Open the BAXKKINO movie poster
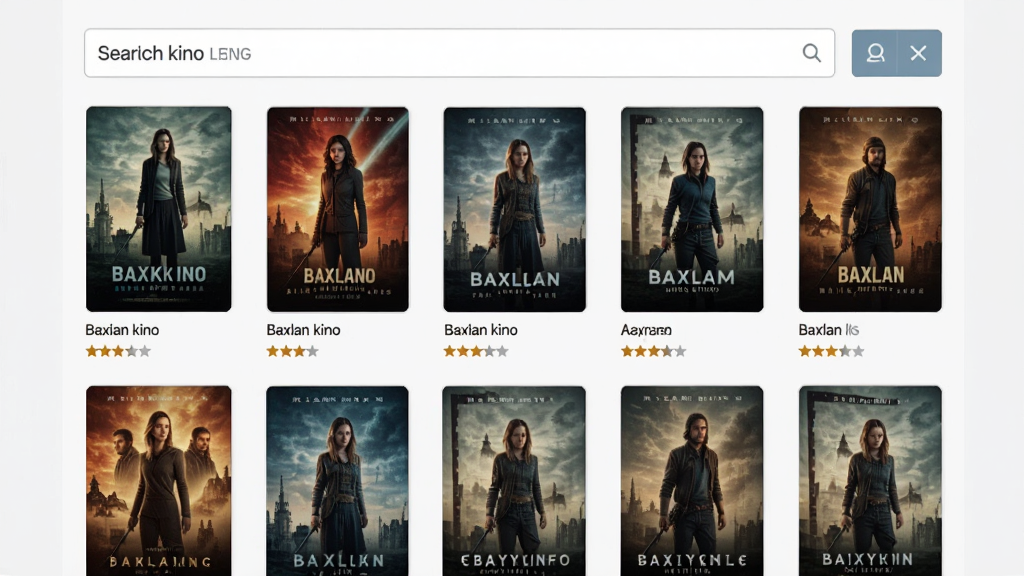Viewport: 1024px width, 576px height. (159, 209)
